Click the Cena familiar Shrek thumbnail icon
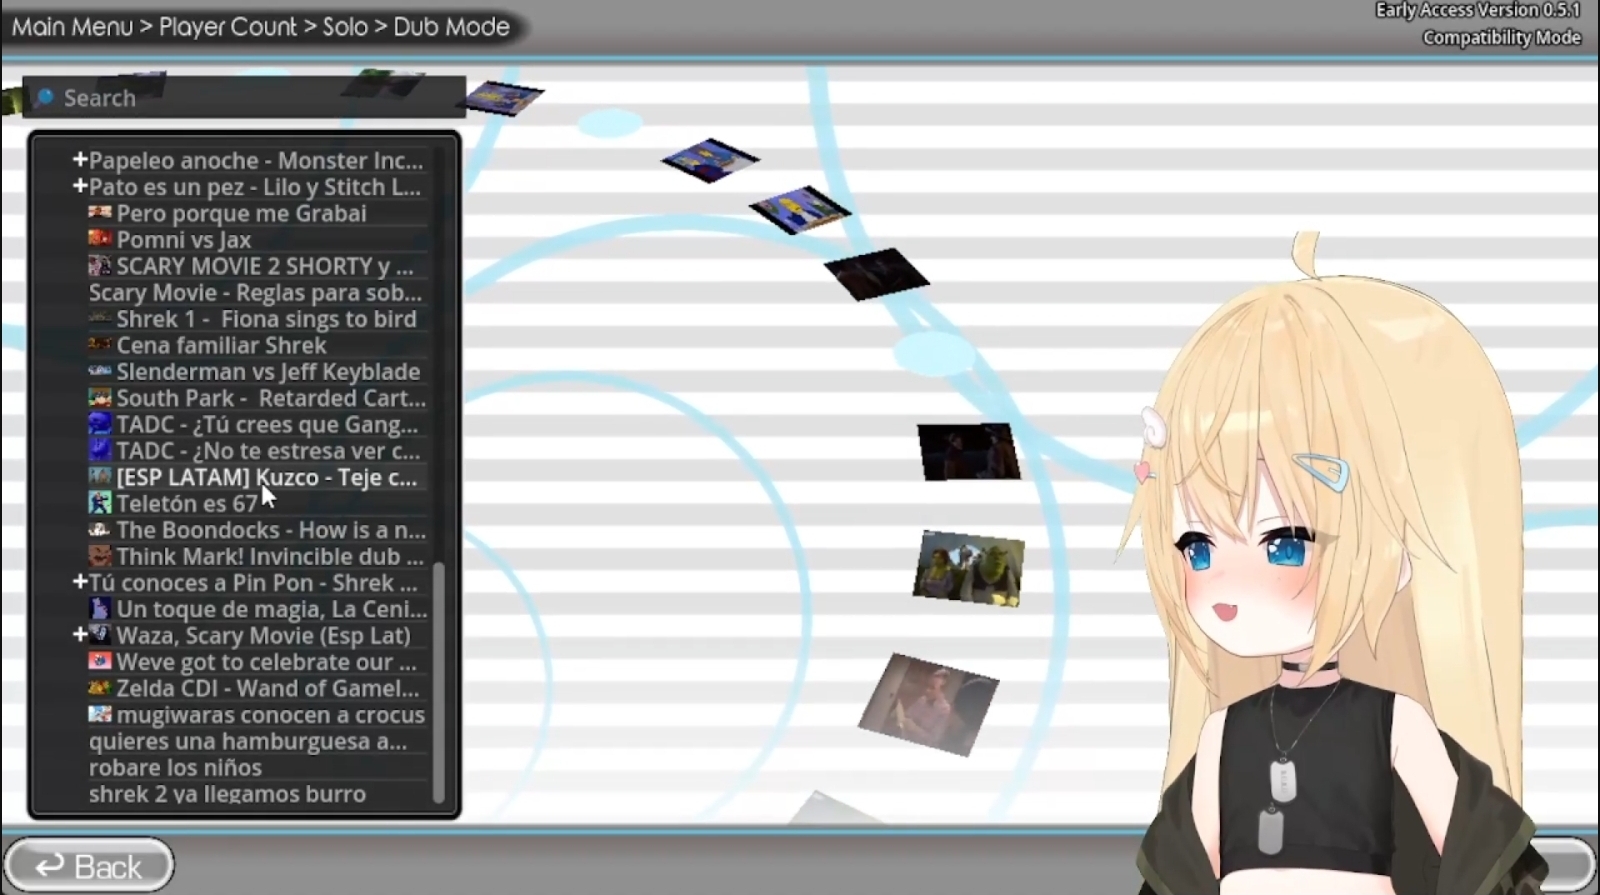Image resolution: width=1600 pixels, height=895 pixels. (100, 344)
